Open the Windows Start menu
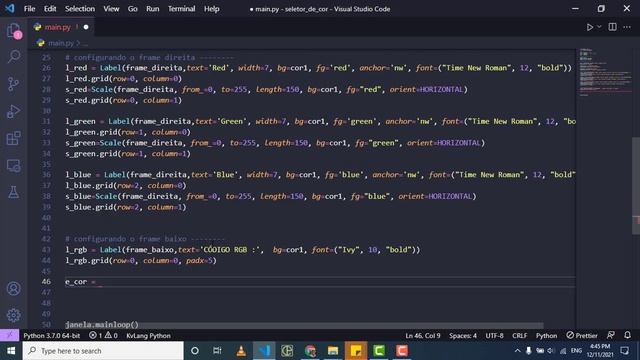 click(x=11, y=351)
